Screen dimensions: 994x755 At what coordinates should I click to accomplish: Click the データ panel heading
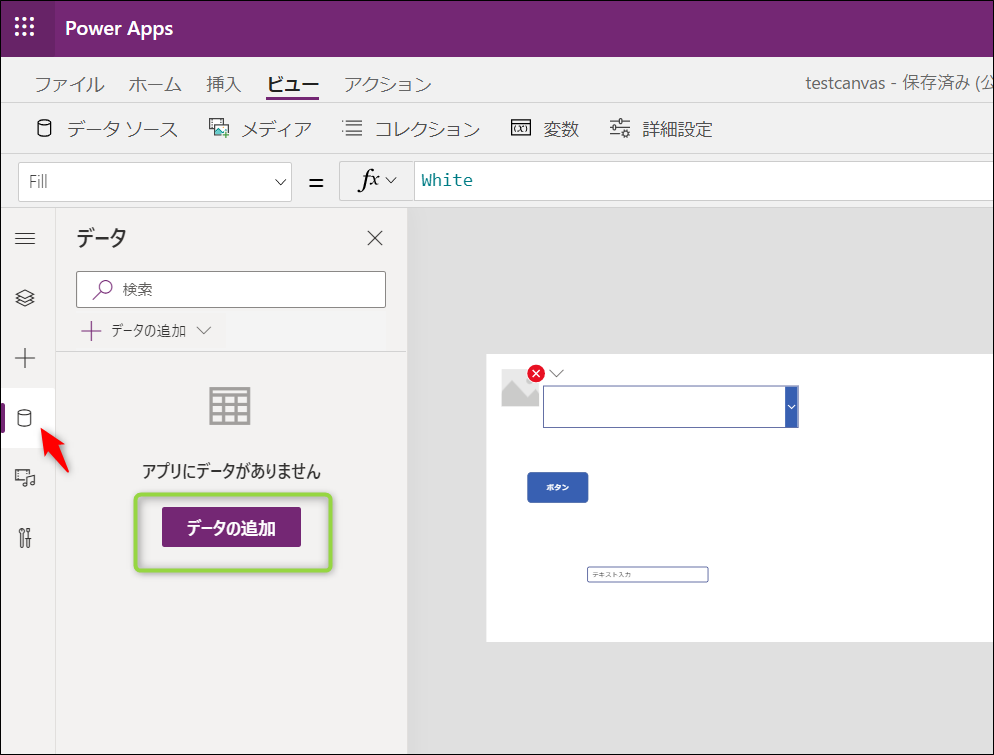(101, 238)
